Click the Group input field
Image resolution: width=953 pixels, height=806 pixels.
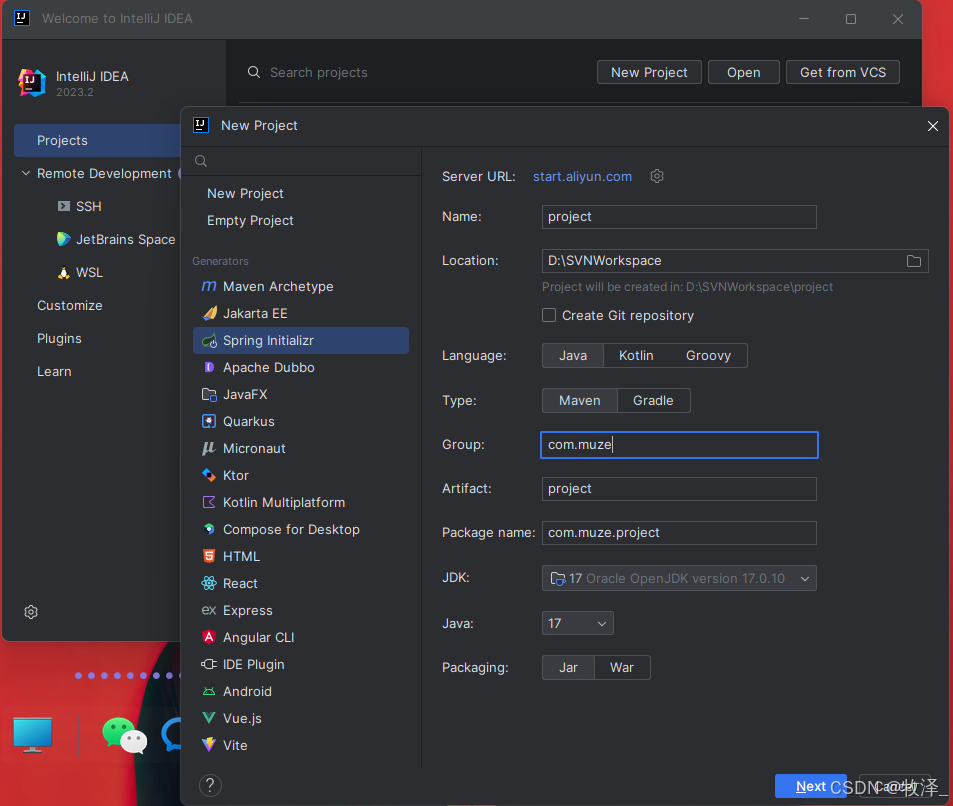point(679,445)
